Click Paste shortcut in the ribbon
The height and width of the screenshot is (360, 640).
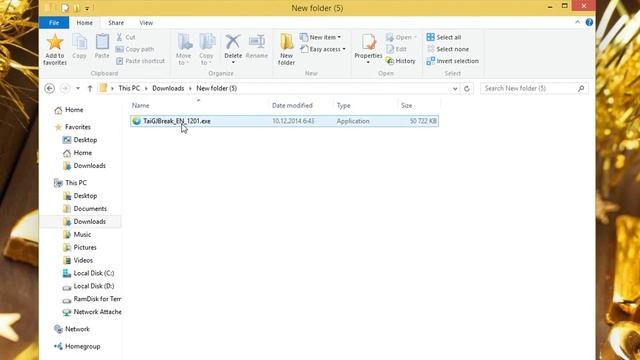140,61
